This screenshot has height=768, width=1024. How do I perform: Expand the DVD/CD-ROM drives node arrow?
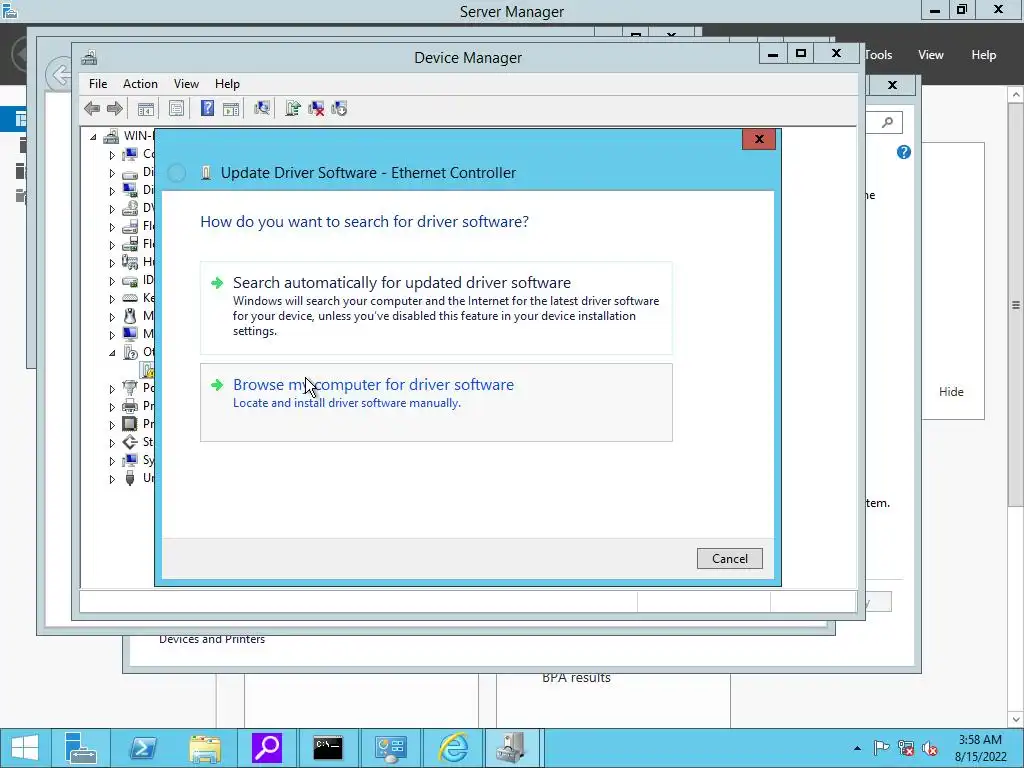coord(112,209)
